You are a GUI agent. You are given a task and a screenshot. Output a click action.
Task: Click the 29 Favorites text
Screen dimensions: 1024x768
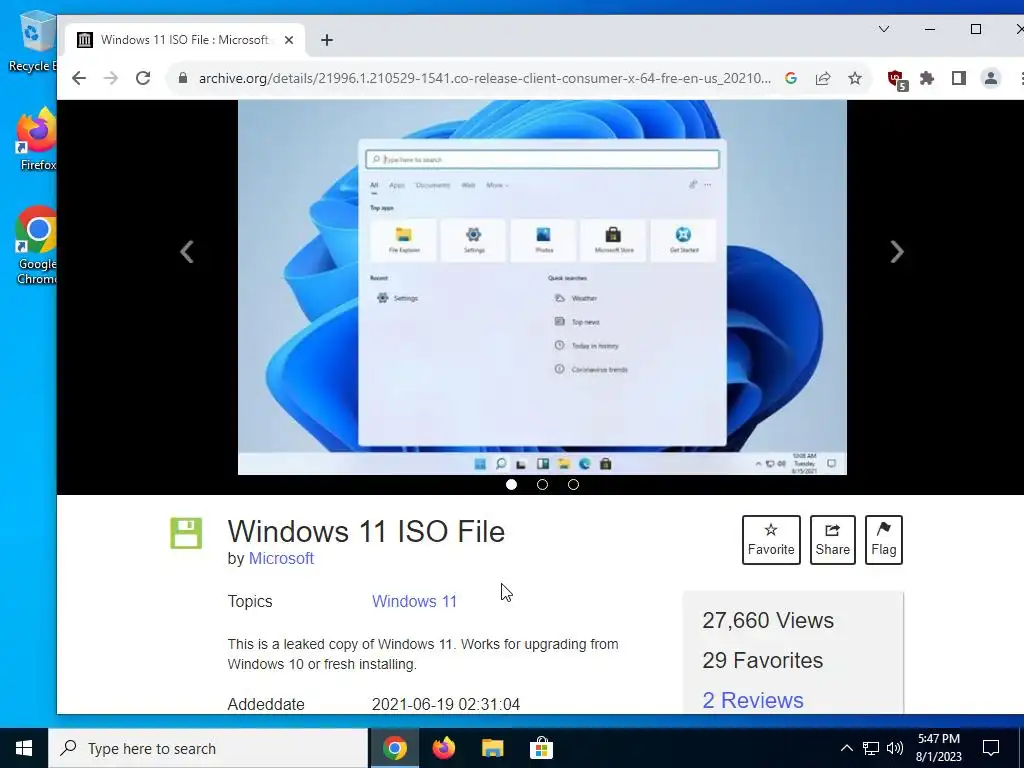pyautogui.click(x=763, y=660)
